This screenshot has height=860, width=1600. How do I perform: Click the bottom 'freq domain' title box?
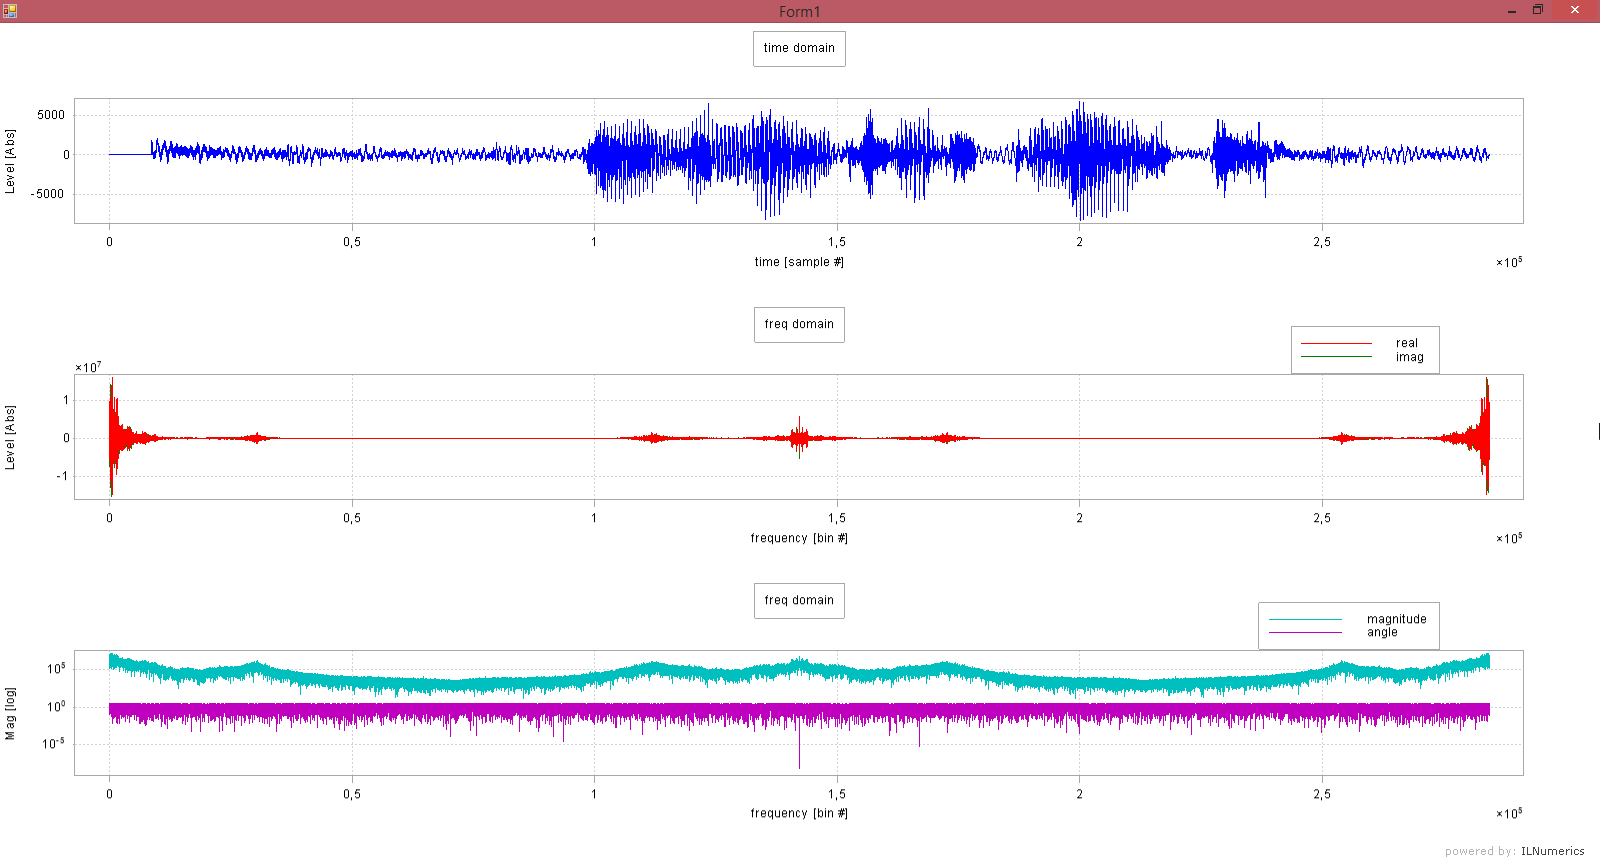(x=799, y=600)
